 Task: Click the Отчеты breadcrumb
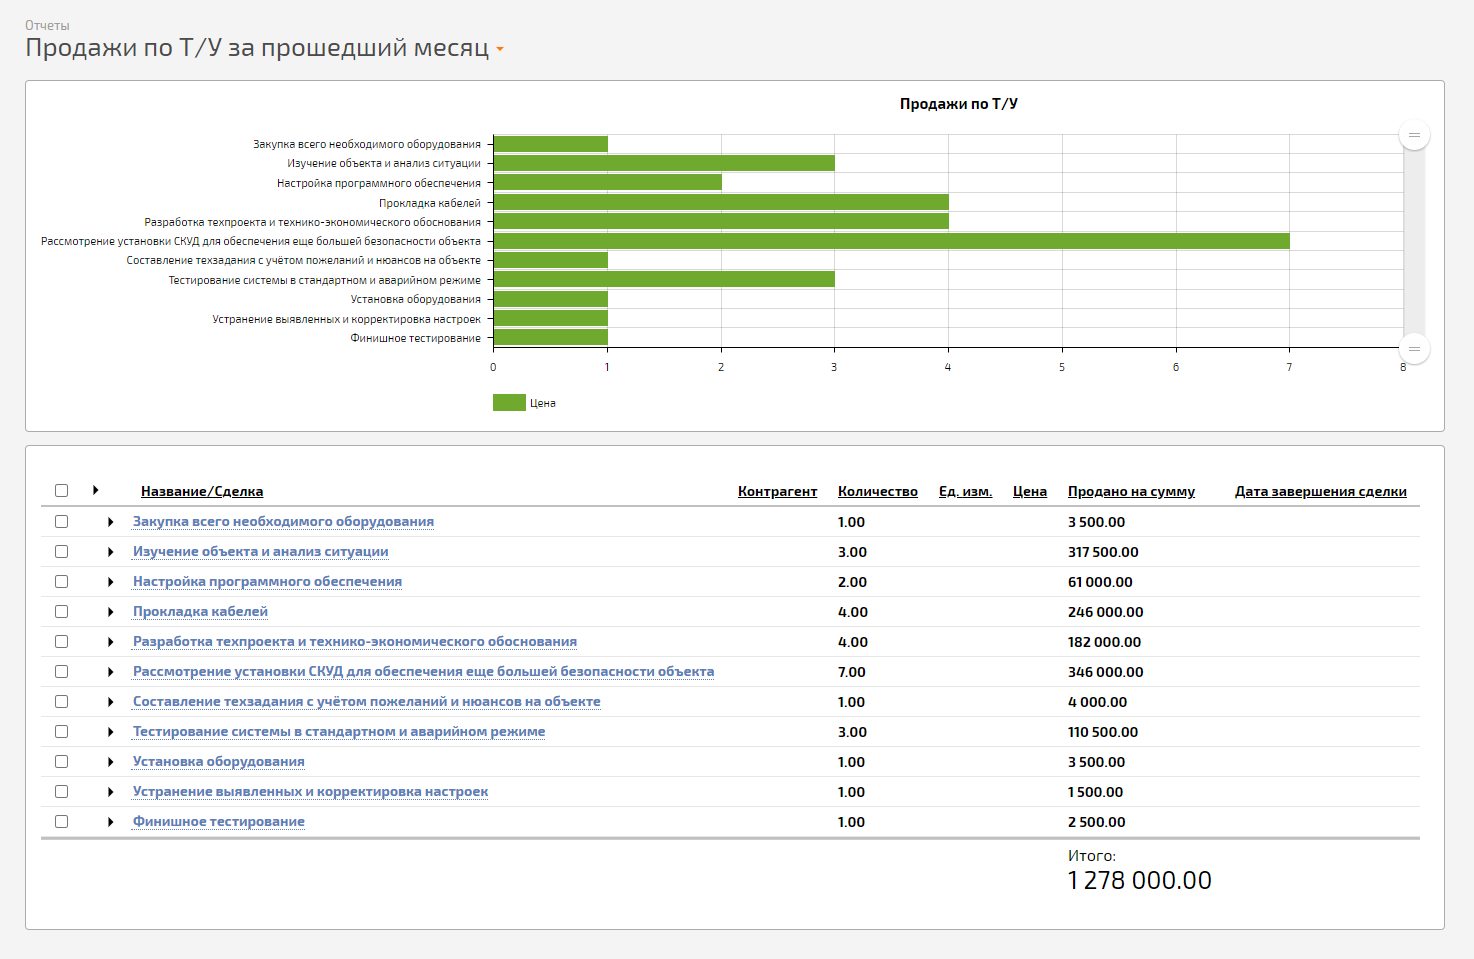pyautogui.click(x=47, y=25)
